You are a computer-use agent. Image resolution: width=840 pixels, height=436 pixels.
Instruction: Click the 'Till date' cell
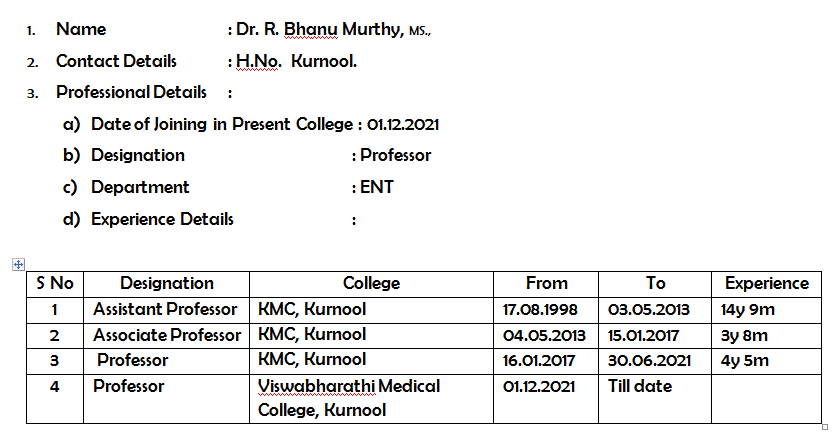click(655, 399)
